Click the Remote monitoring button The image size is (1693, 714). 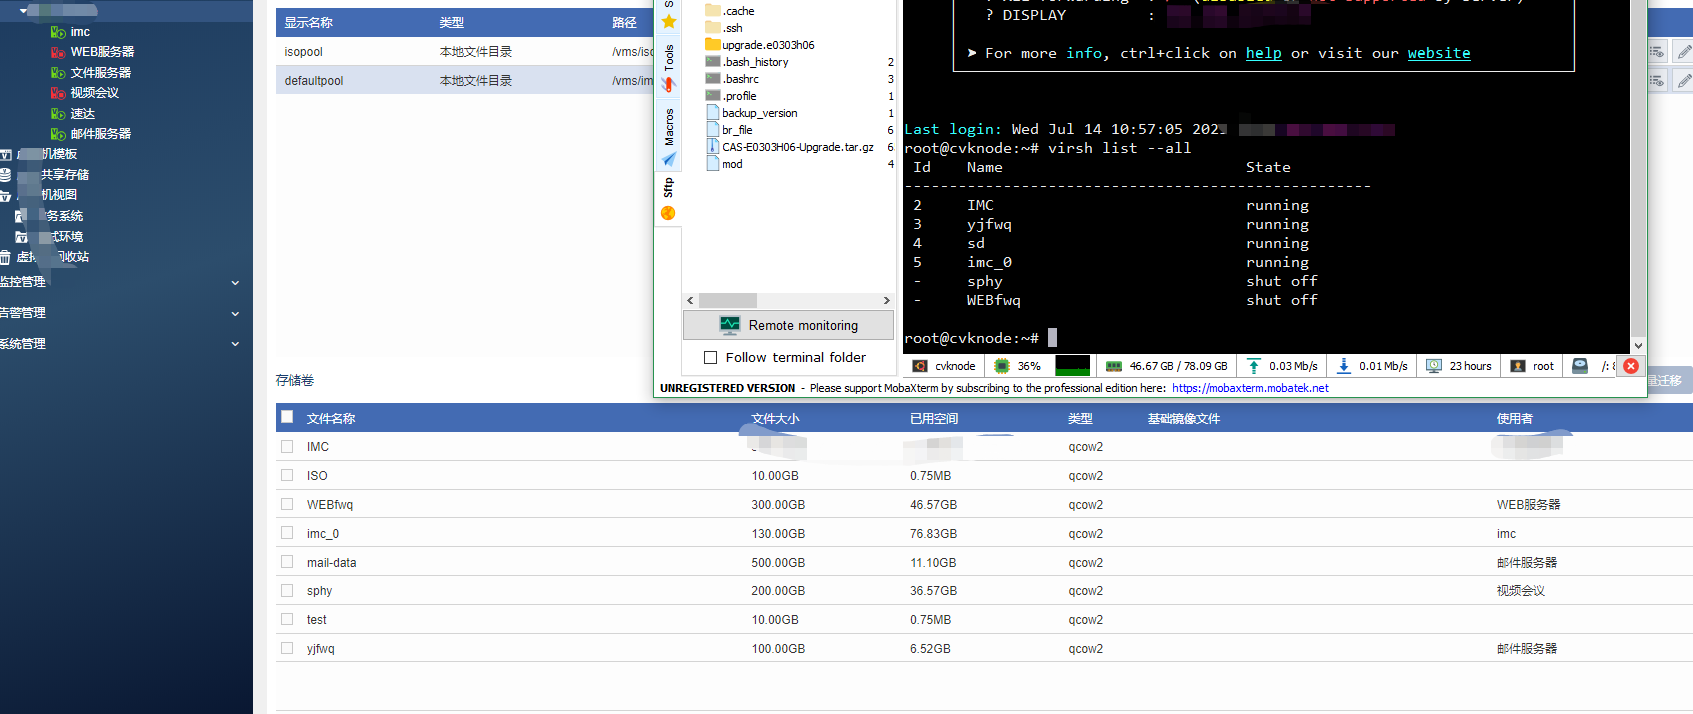point(788,325)
